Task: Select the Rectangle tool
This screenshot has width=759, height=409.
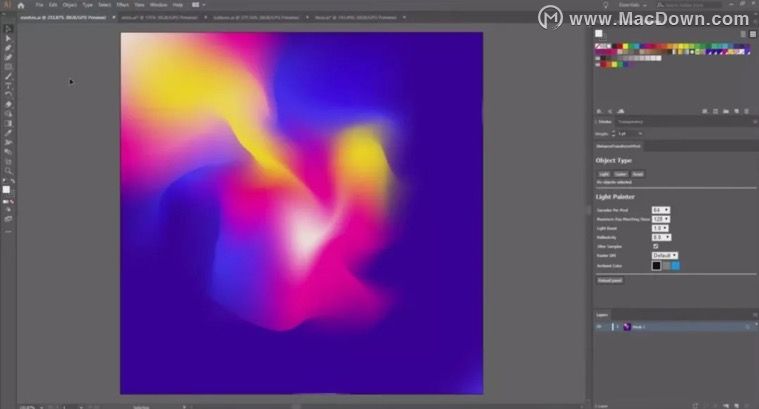Action: pyautogui.click(x=8, y=67)
